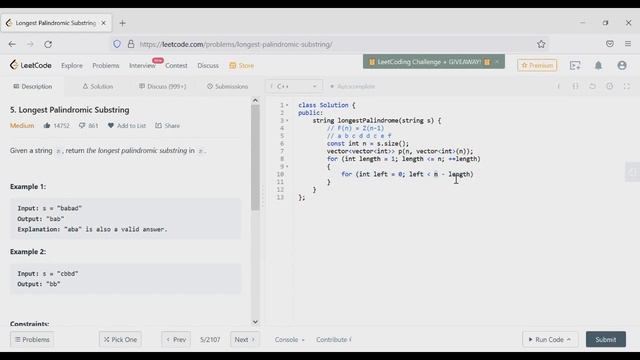Toggle the Autocomplete indicator
Screen dimensions: 640x360
pos(352,87)
